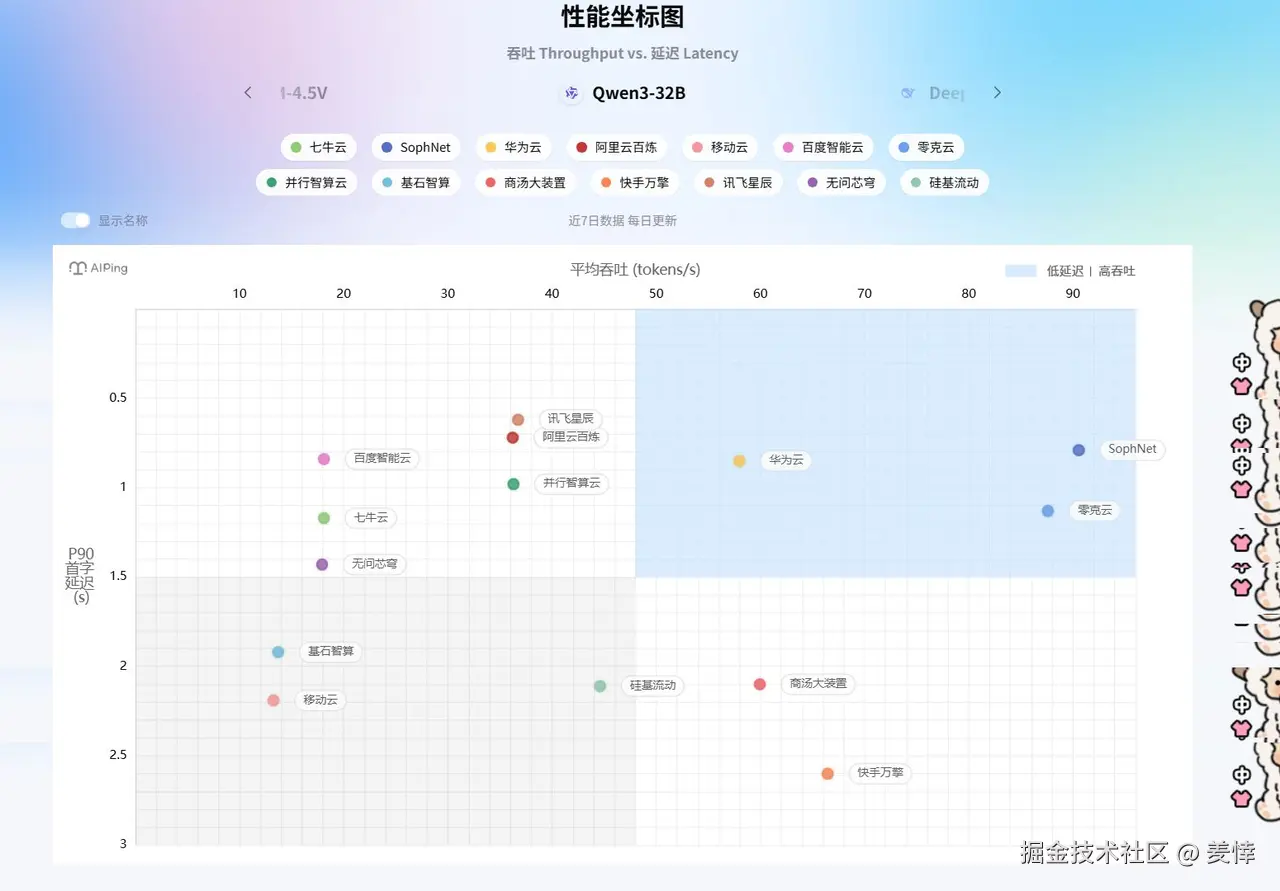Toggle the 百度智能云 provider filter
Screen dimensions: 1280x891
coord(824,147)
